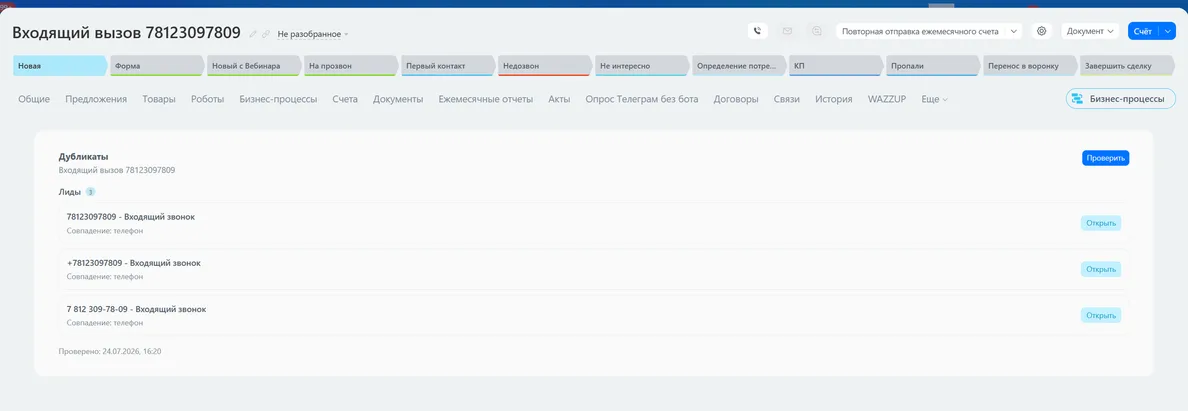Open the Документ dropdown
Image resolution: width=1188 pixels, height=411 pixels.
[x=1090, y=31]
